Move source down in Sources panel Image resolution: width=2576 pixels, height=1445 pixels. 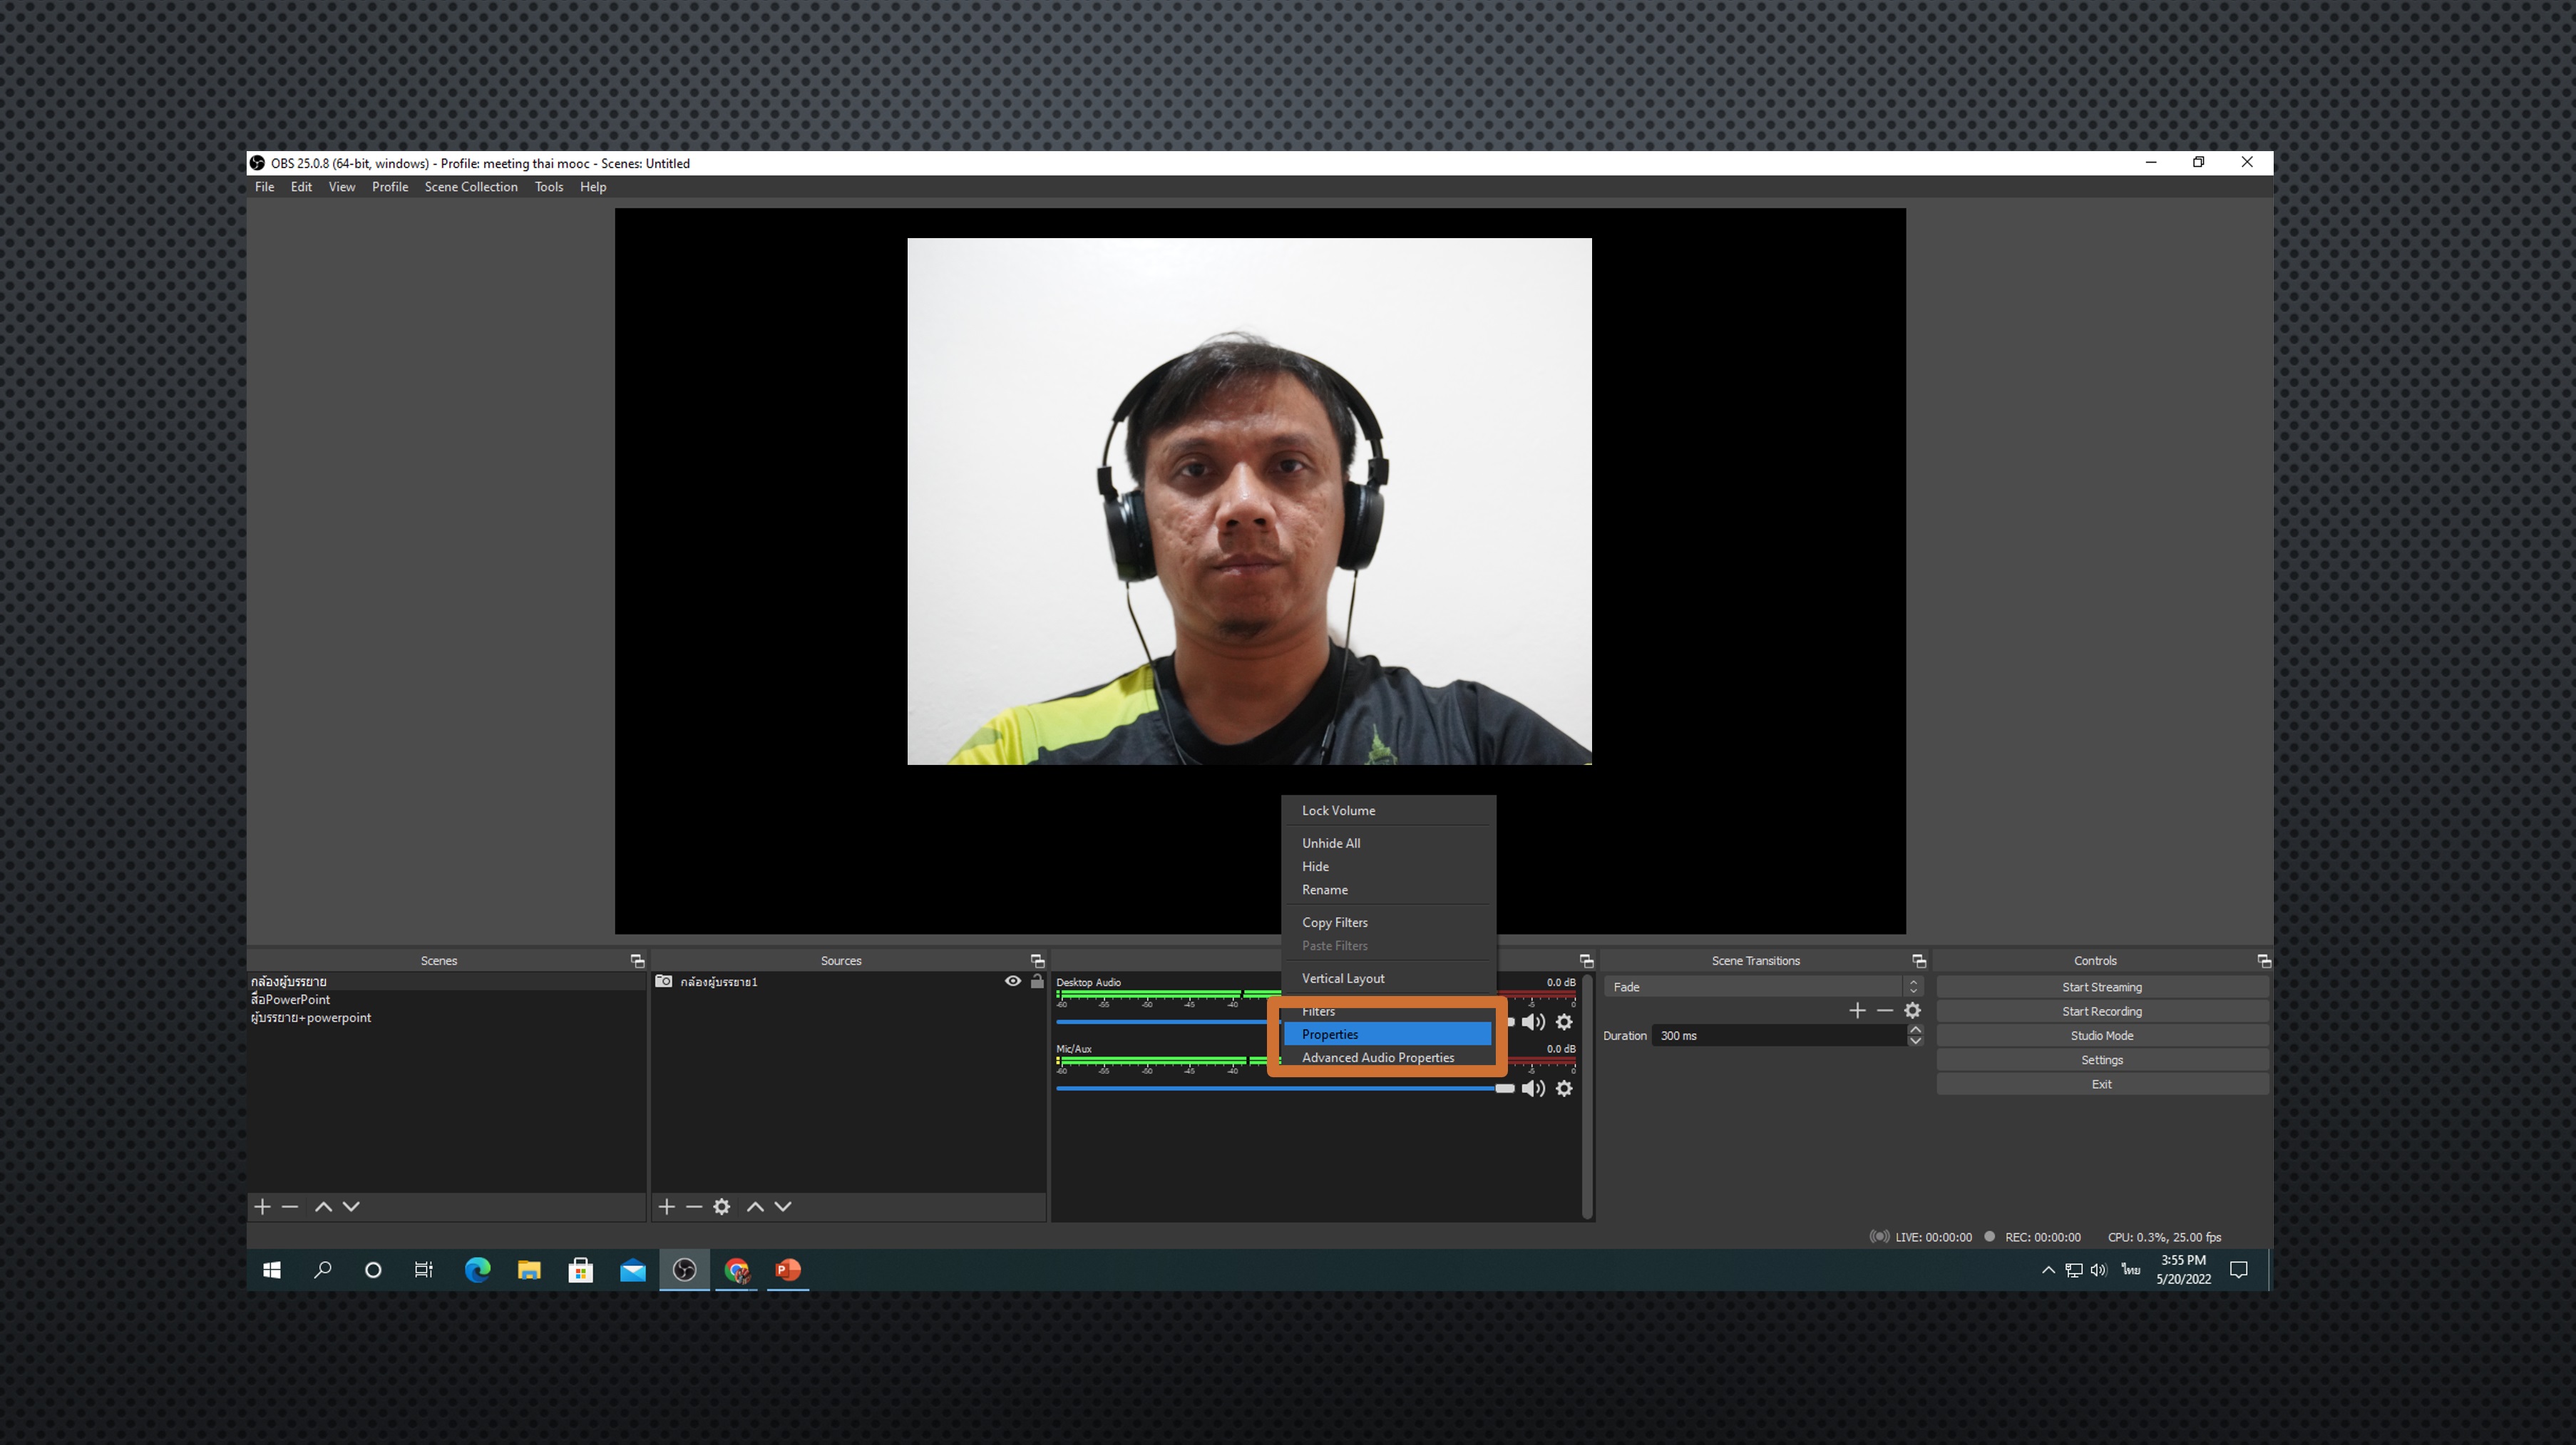click(x=783, y=1207)
